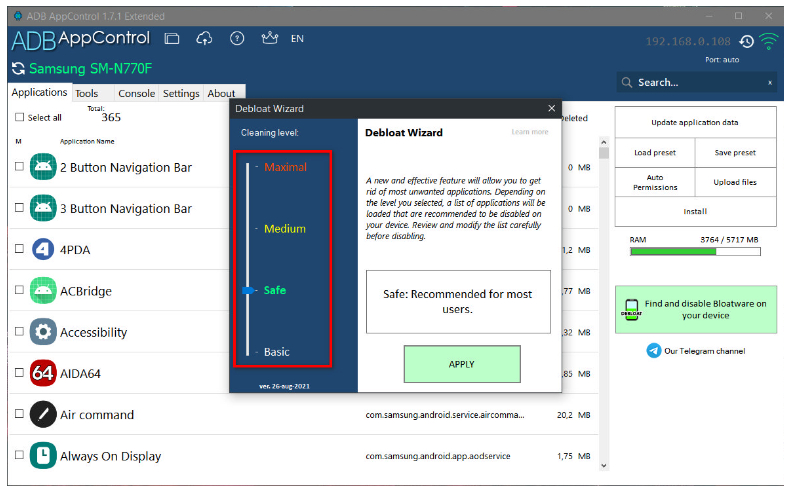
Task: Enable the Select all checkbox
Action: point(19,118)
